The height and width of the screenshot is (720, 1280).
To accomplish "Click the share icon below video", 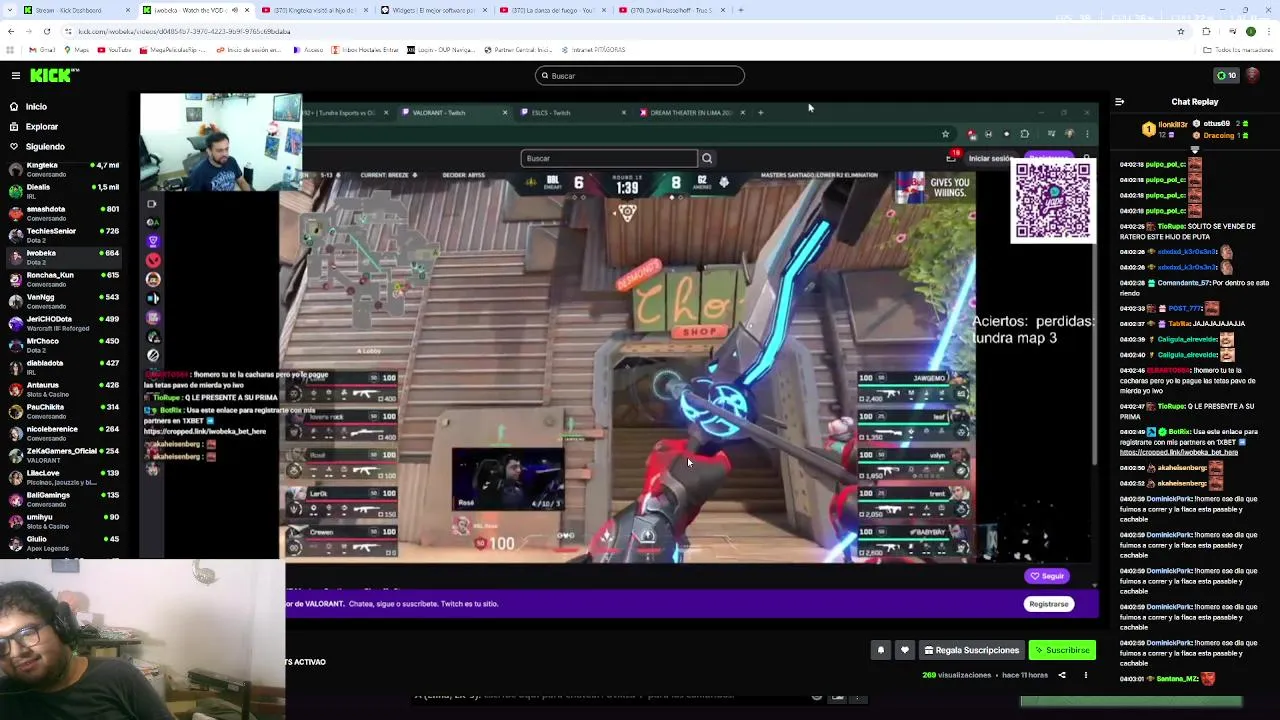I will coord(1062,675).
